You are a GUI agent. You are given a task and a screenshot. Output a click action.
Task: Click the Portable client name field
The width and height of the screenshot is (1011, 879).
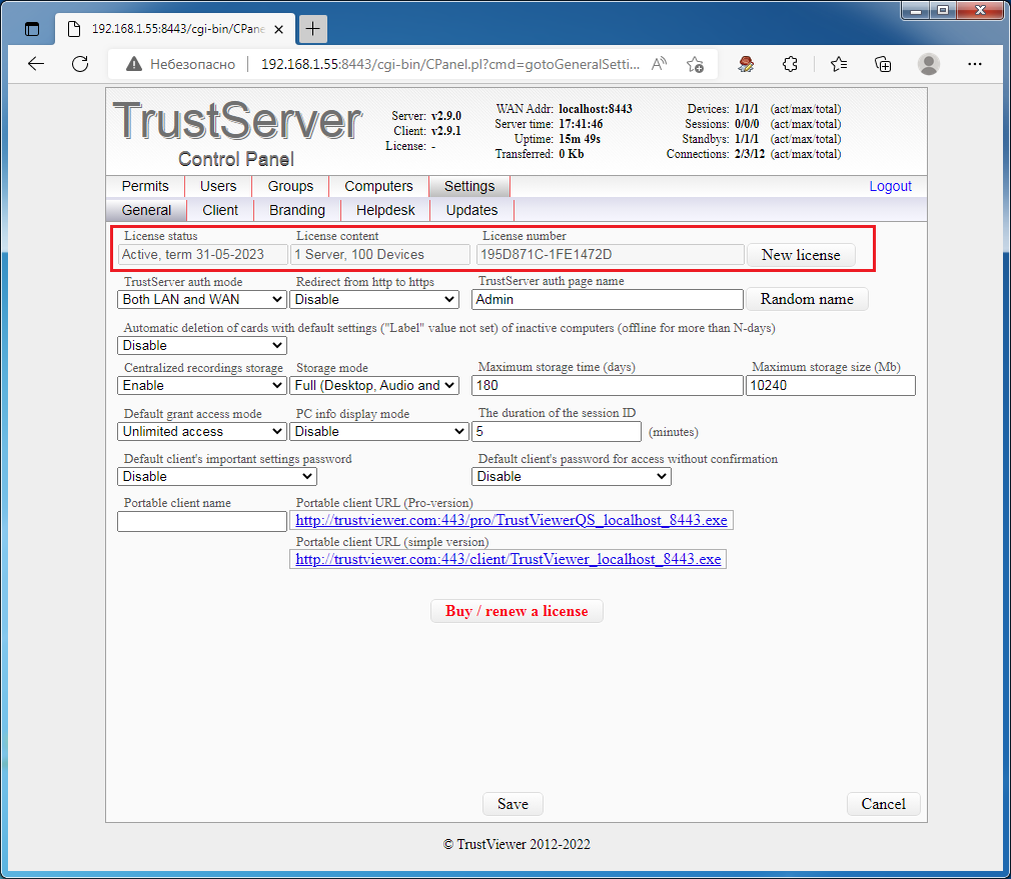[202, 521]
